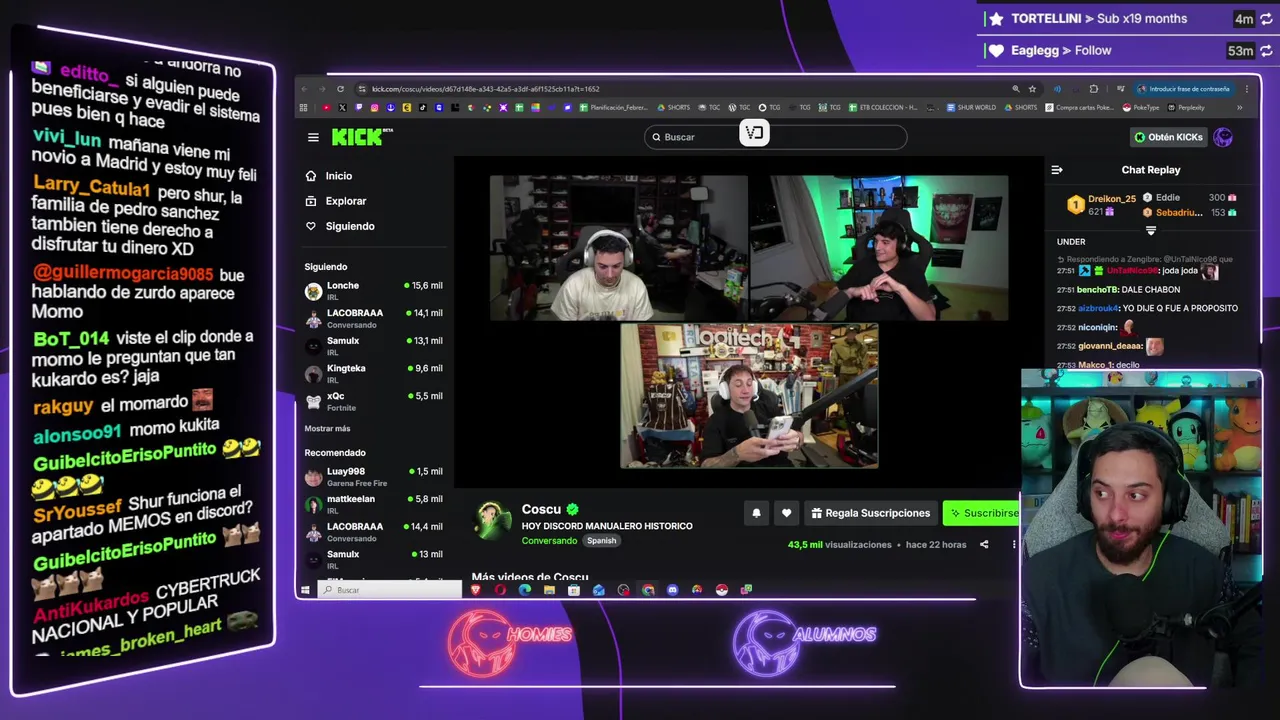Open Discord from taskbar
Image resolution: width=1280 pixels, height=720 pixels.
pos(672,590)
